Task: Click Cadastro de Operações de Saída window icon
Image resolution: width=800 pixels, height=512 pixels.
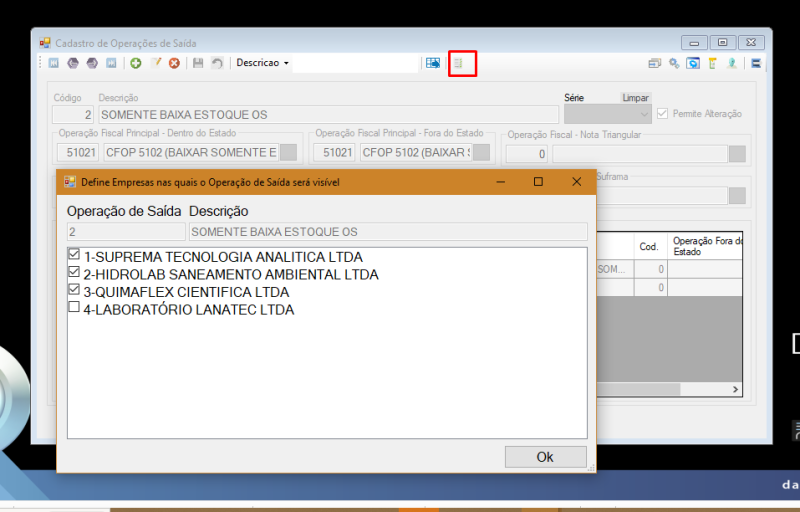Action: pos(45,43)
